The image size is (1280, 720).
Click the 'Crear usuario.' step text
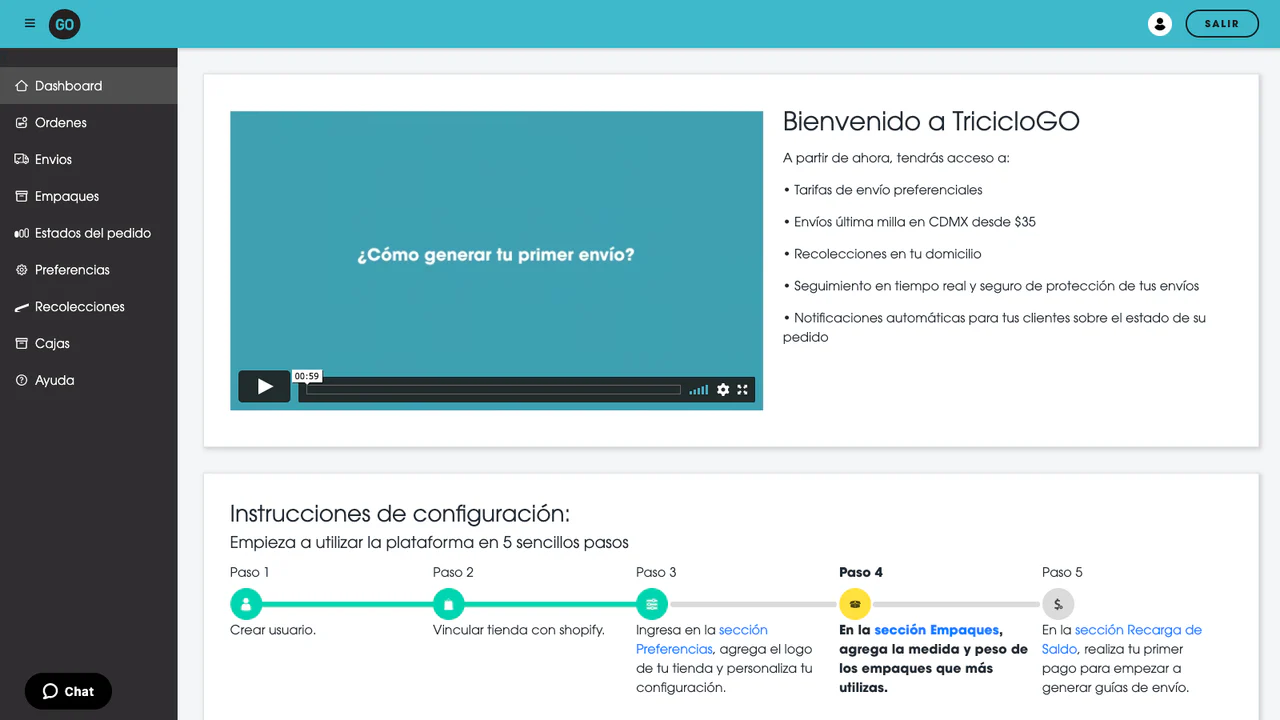click(273, 630)
